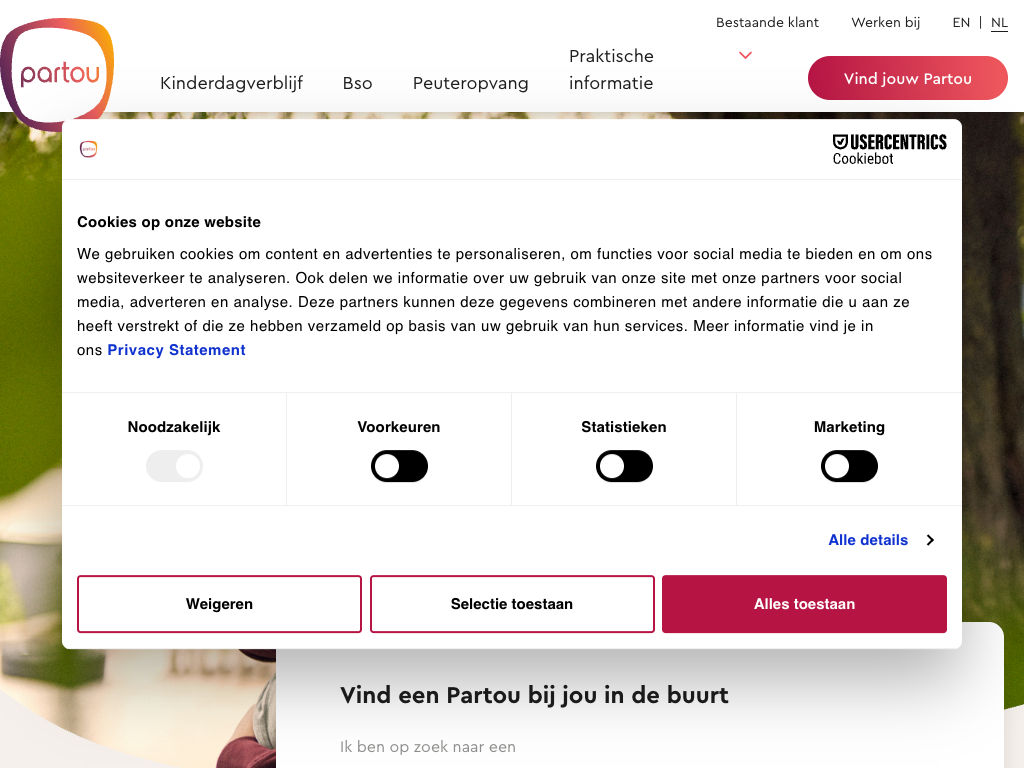Click the Partou logo in header
Viewport: 1024px width, 768px height.
coord(57,72)
